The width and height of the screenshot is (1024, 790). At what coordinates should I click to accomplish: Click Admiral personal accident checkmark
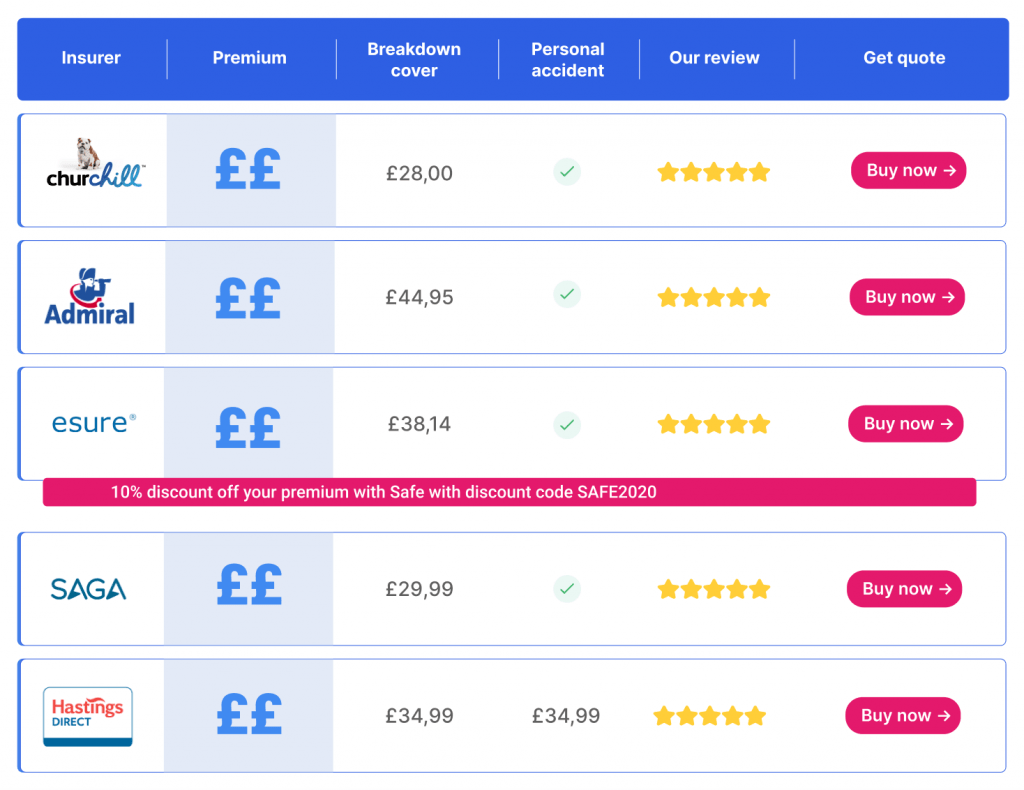point(567,295)
